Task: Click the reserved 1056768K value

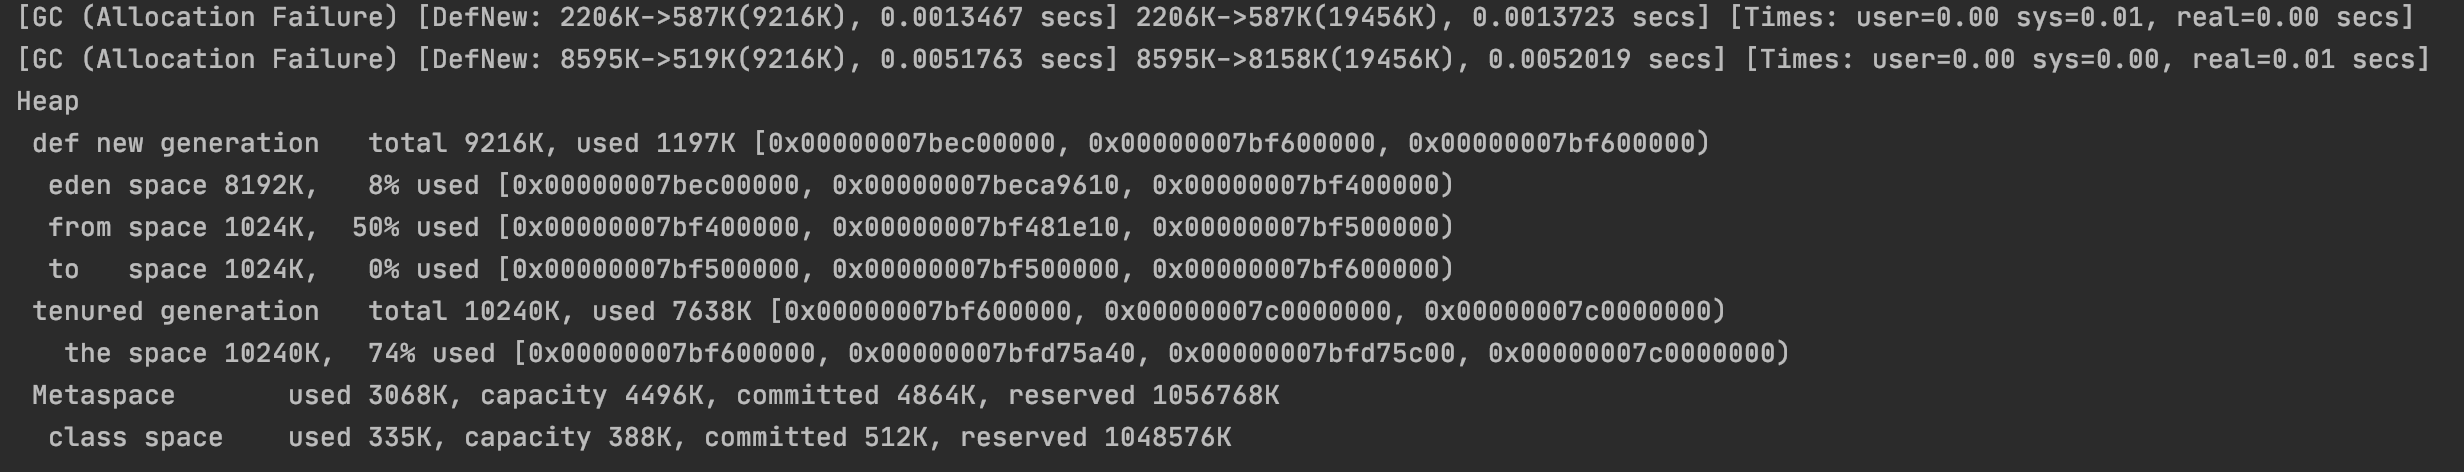Action: (x=1143, y=396)
